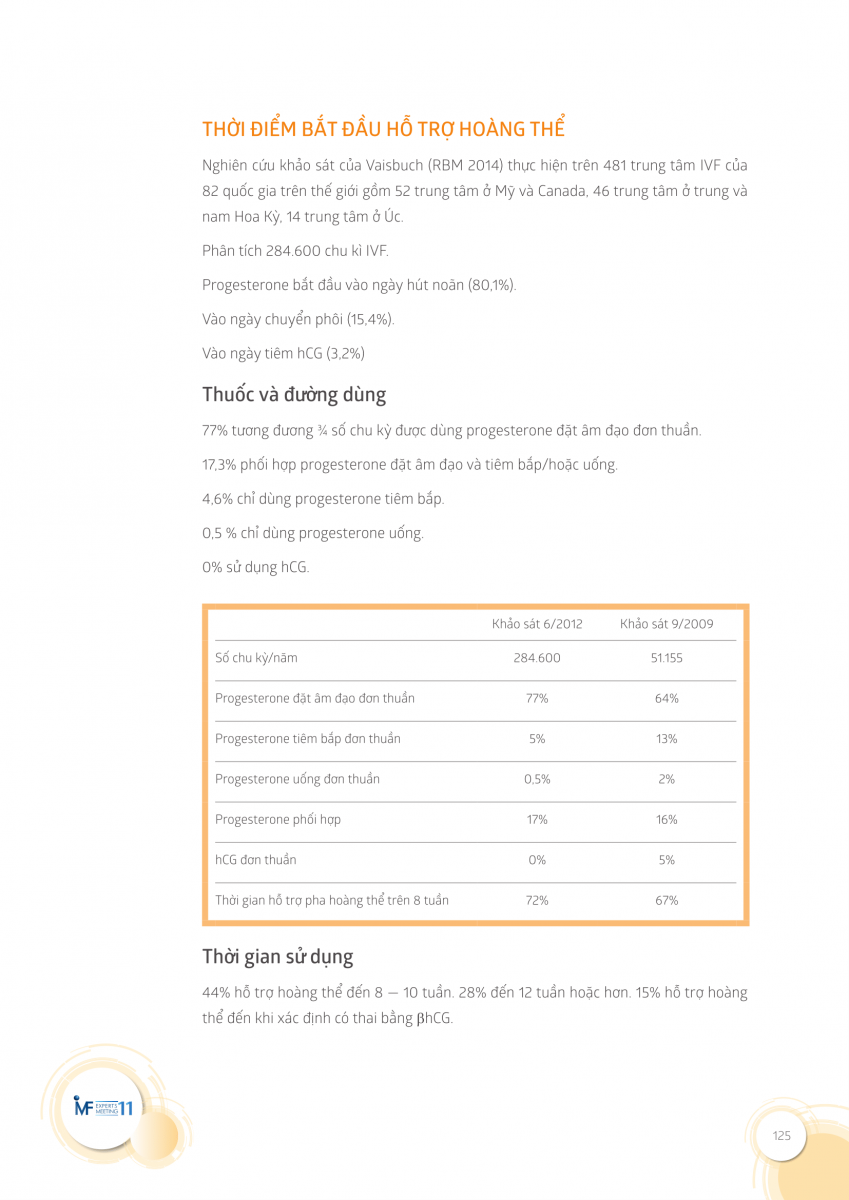849x1200 pixels.
Task: Select 'Progesterone tiêm bắp đơn thuần' row label
Action: [x=308, y=739]
